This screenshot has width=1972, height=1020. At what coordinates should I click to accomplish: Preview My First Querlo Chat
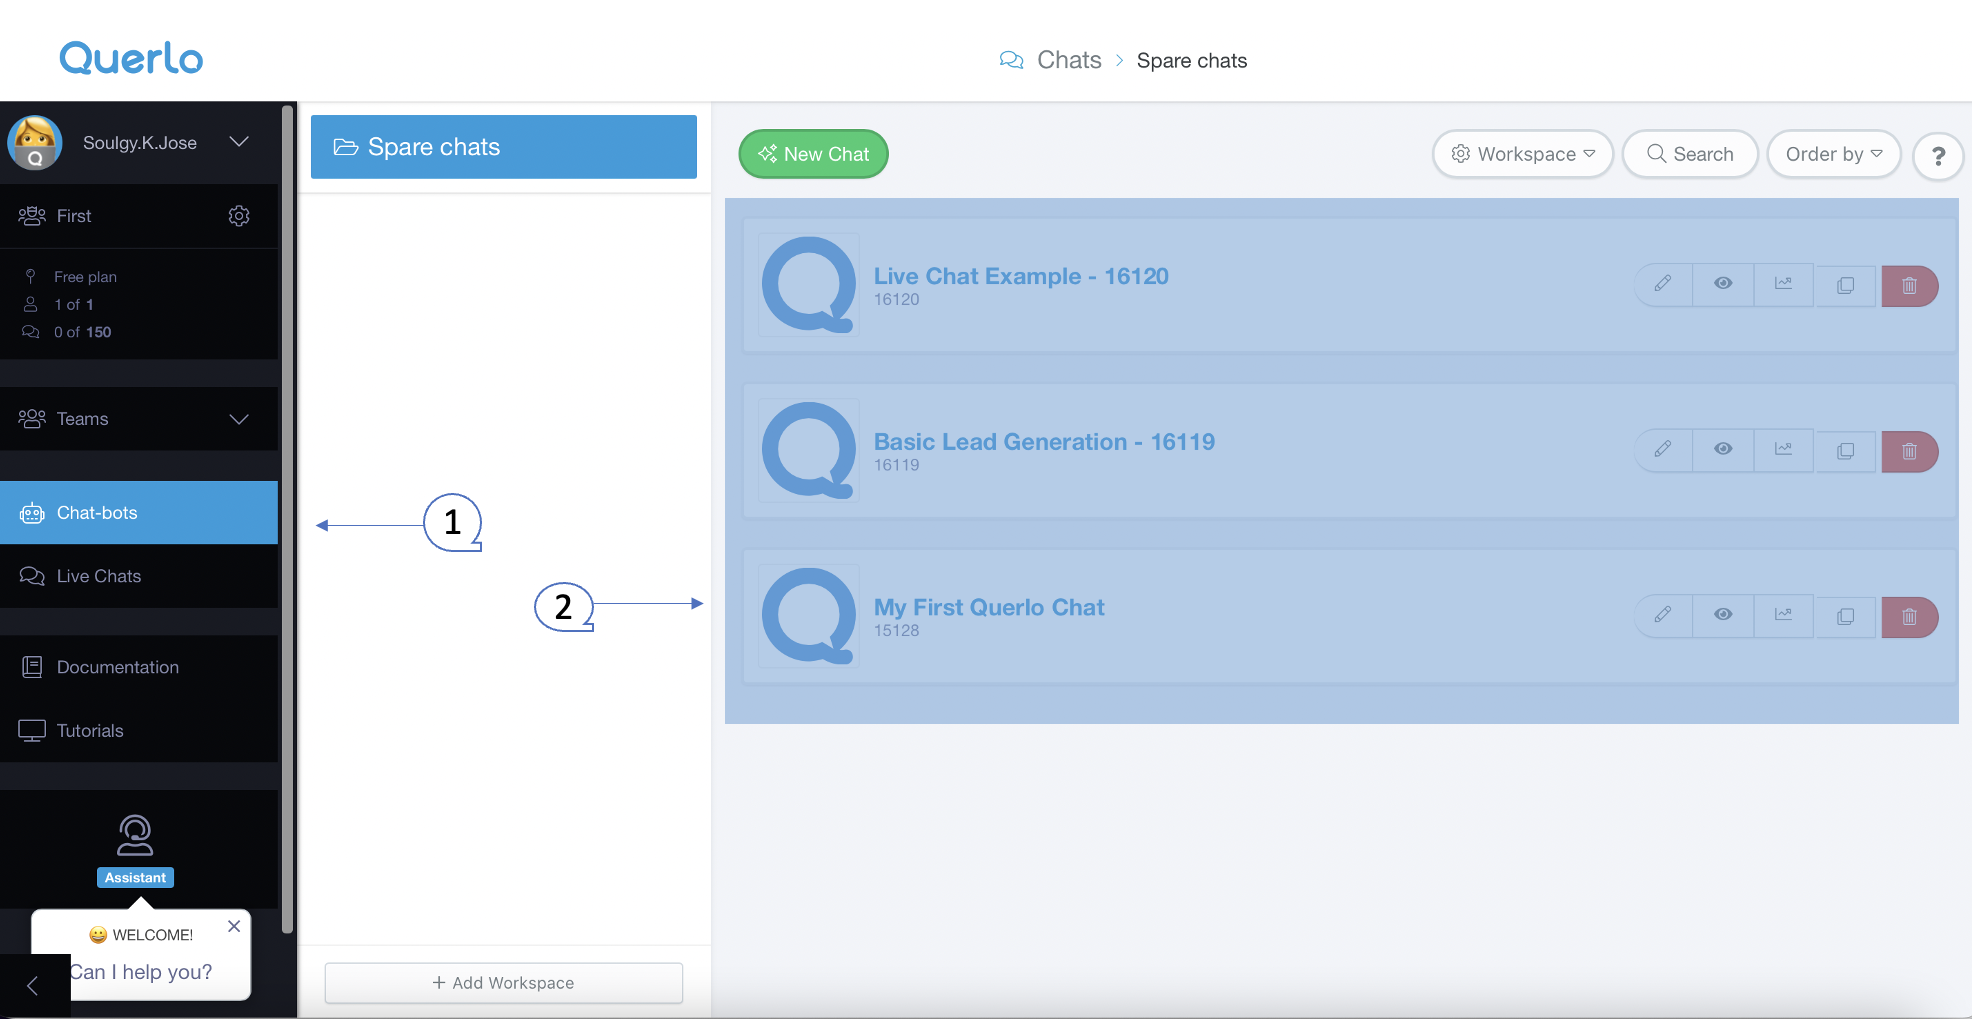1723,616
